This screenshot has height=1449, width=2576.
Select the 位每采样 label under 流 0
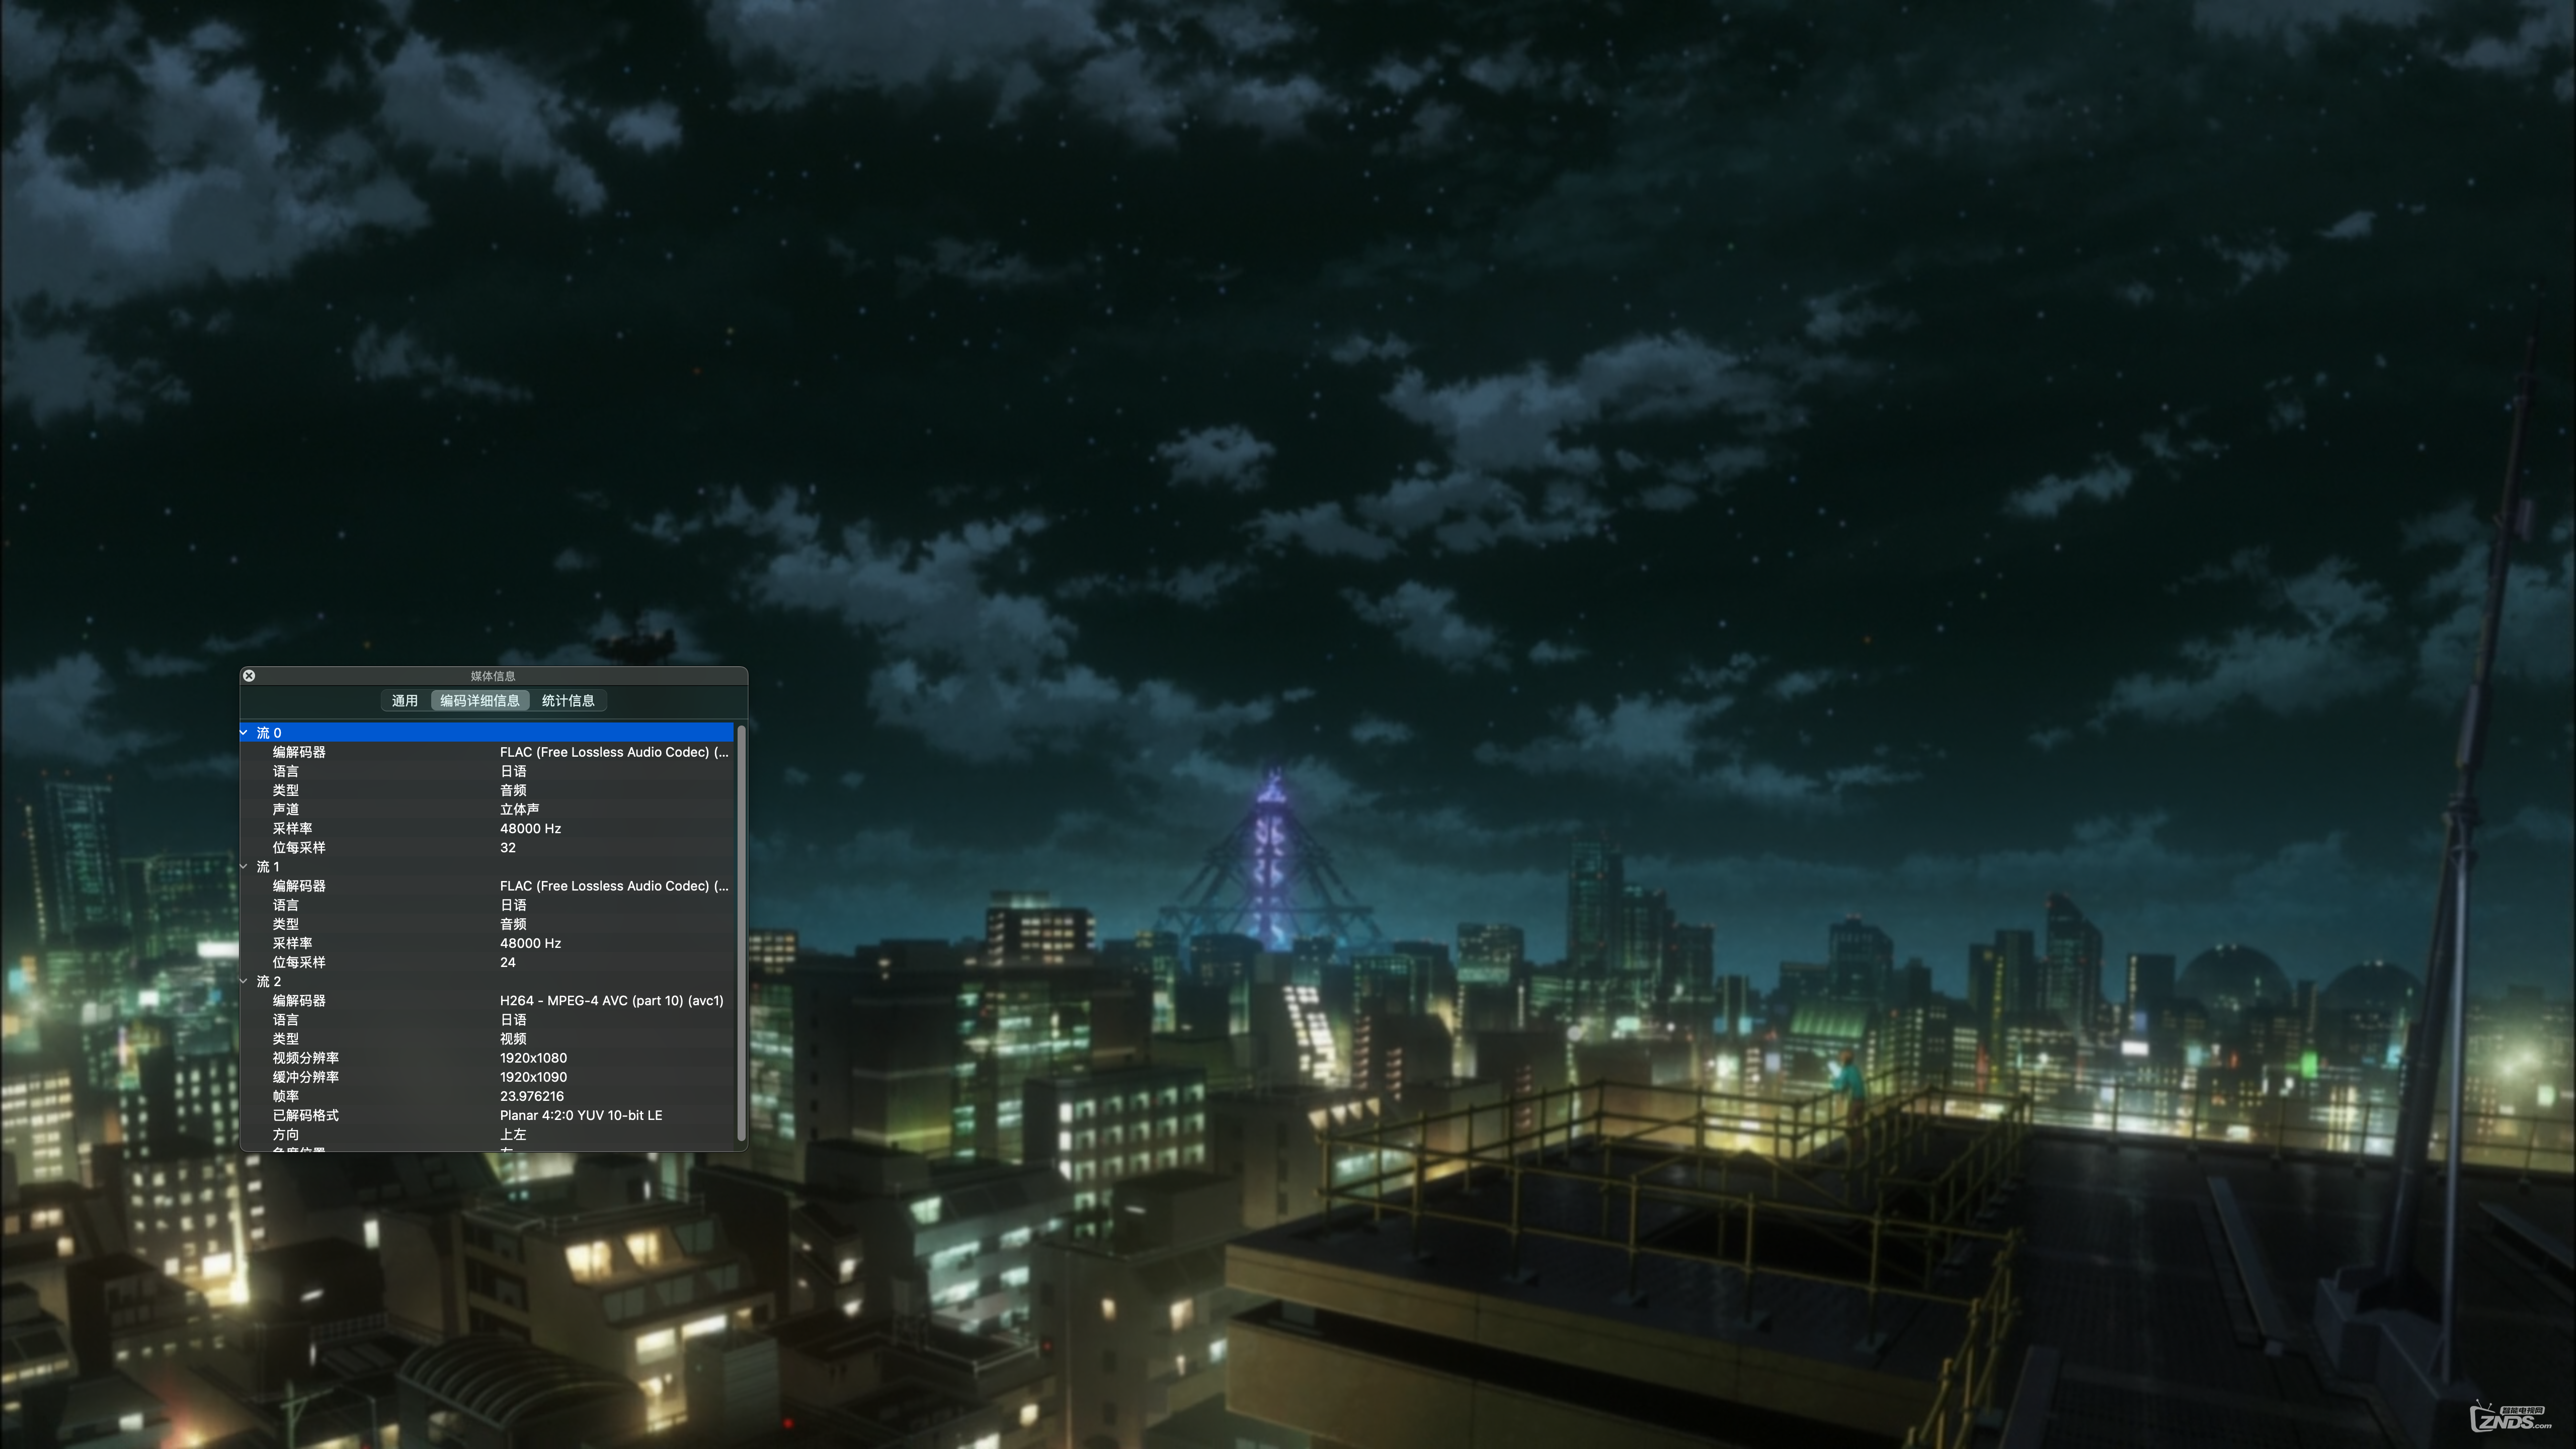point(299,848)
